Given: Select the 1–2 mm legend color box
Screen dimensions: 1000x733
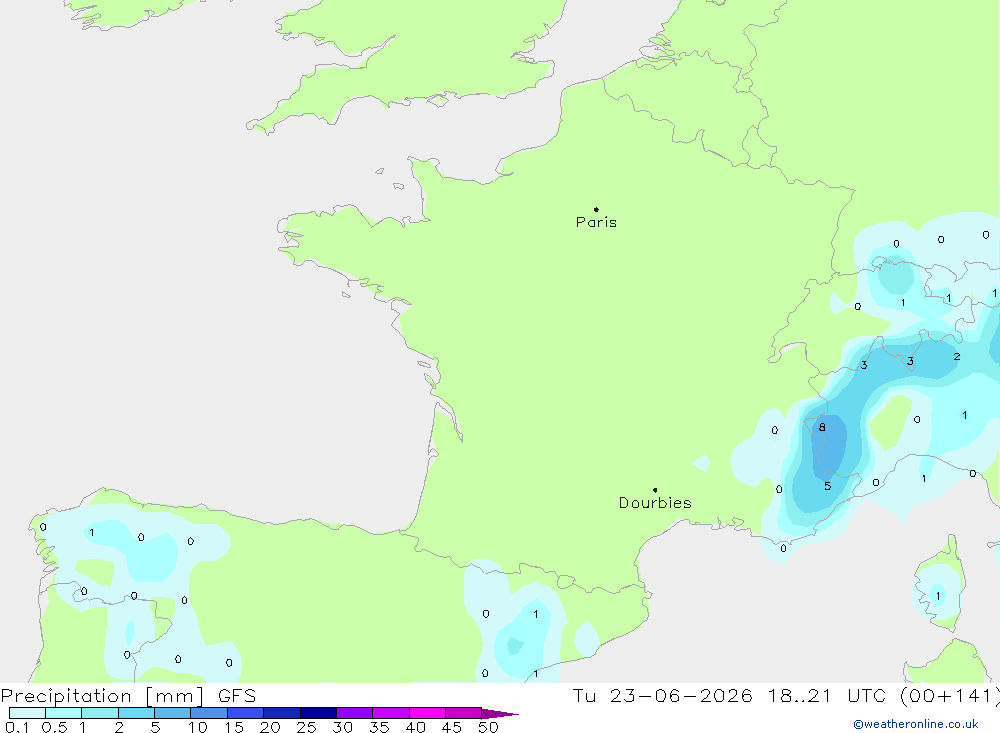Looking at the screenshot, I should click(100, 713).
